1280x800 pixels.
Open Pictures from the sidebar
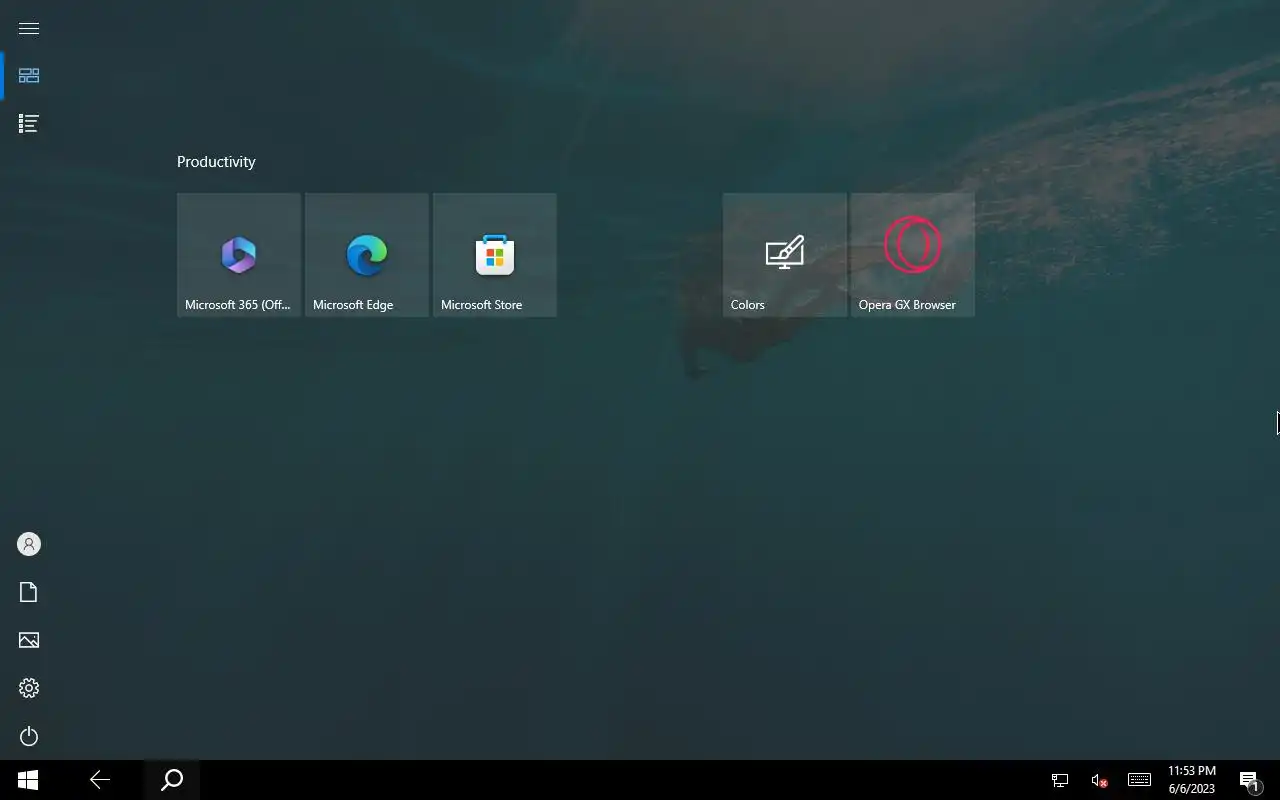29,640
